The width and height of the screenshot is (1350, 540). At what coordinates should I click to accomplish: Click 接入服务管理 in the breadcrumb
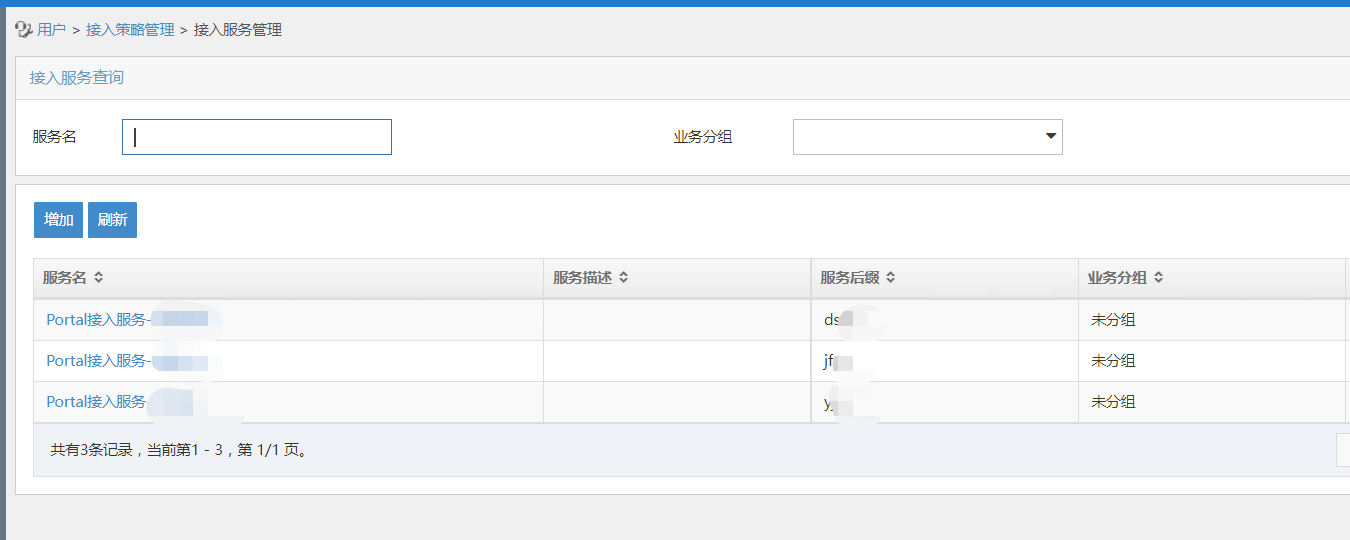[x=238, y=30]
